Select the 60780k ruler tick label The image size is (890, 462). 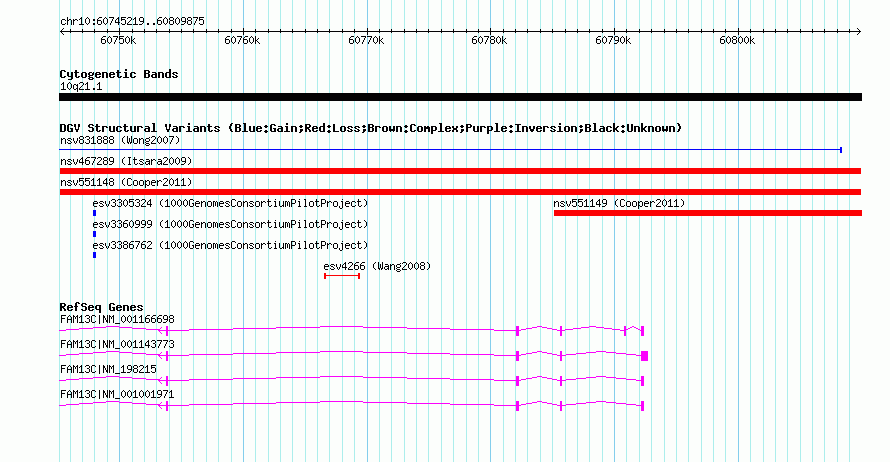tap(489, 40)
